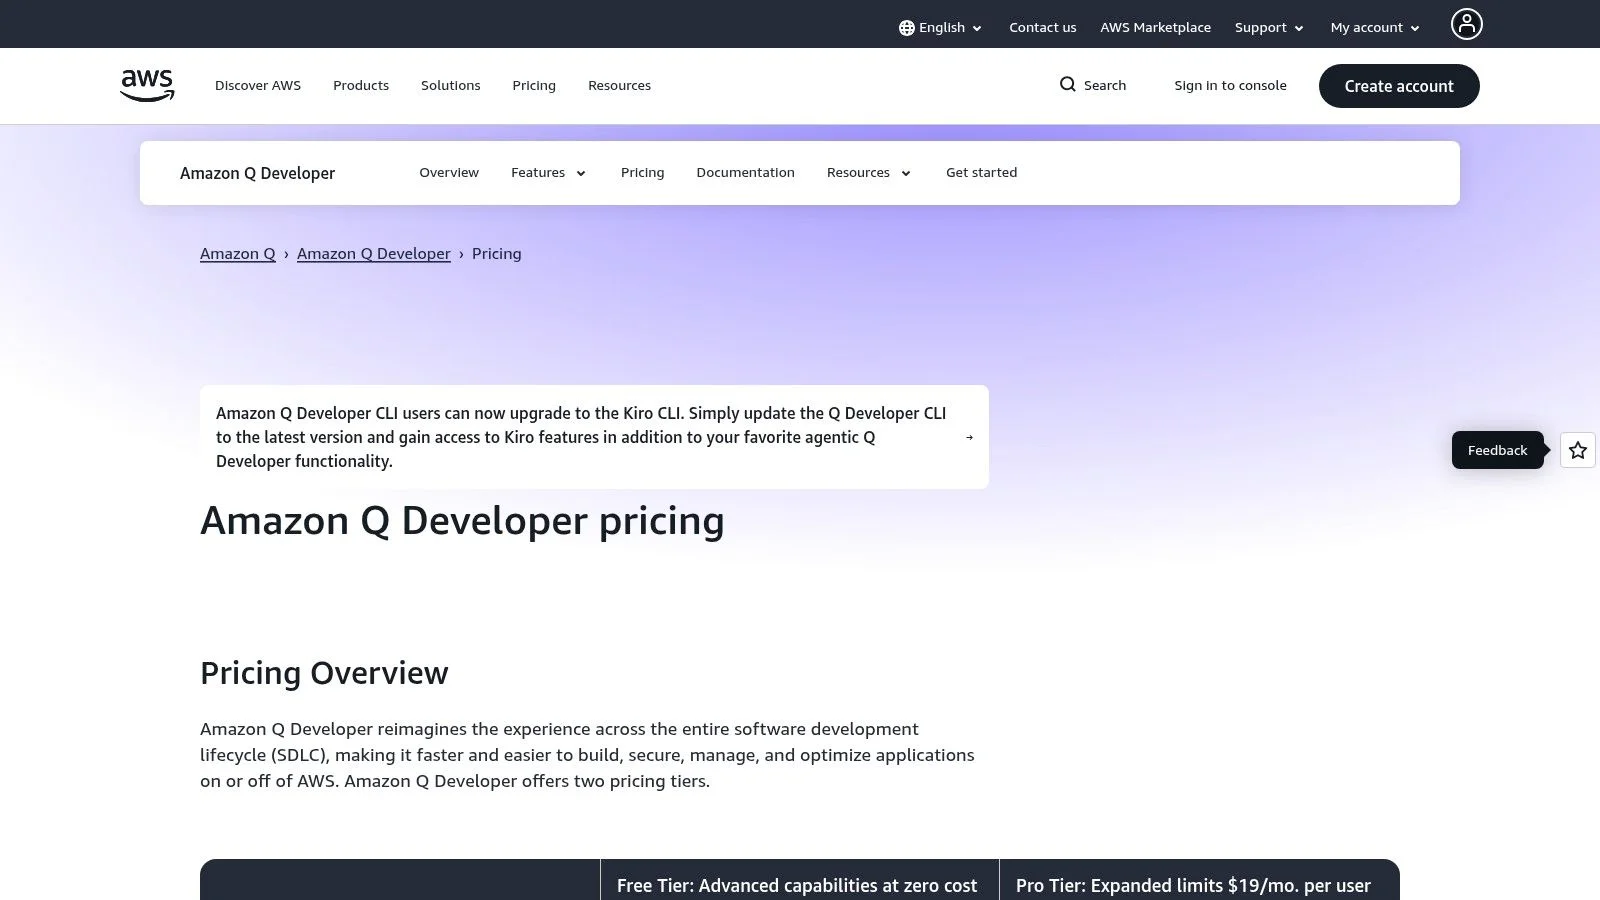Click the Amazon Q Developer pricing heading

pyautogui.click(x=462, y=521)
